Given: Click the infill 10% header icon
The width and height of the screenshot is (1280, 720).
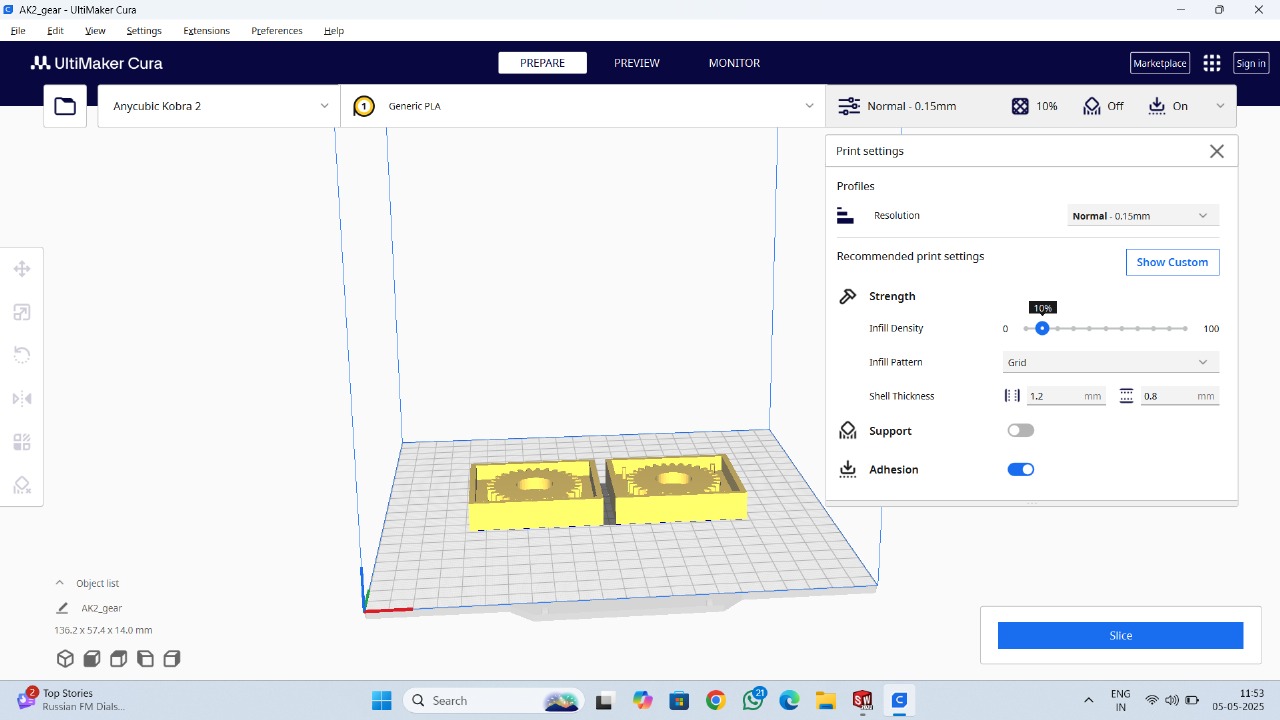Looking at the screenshot, I should [1020, 106].
